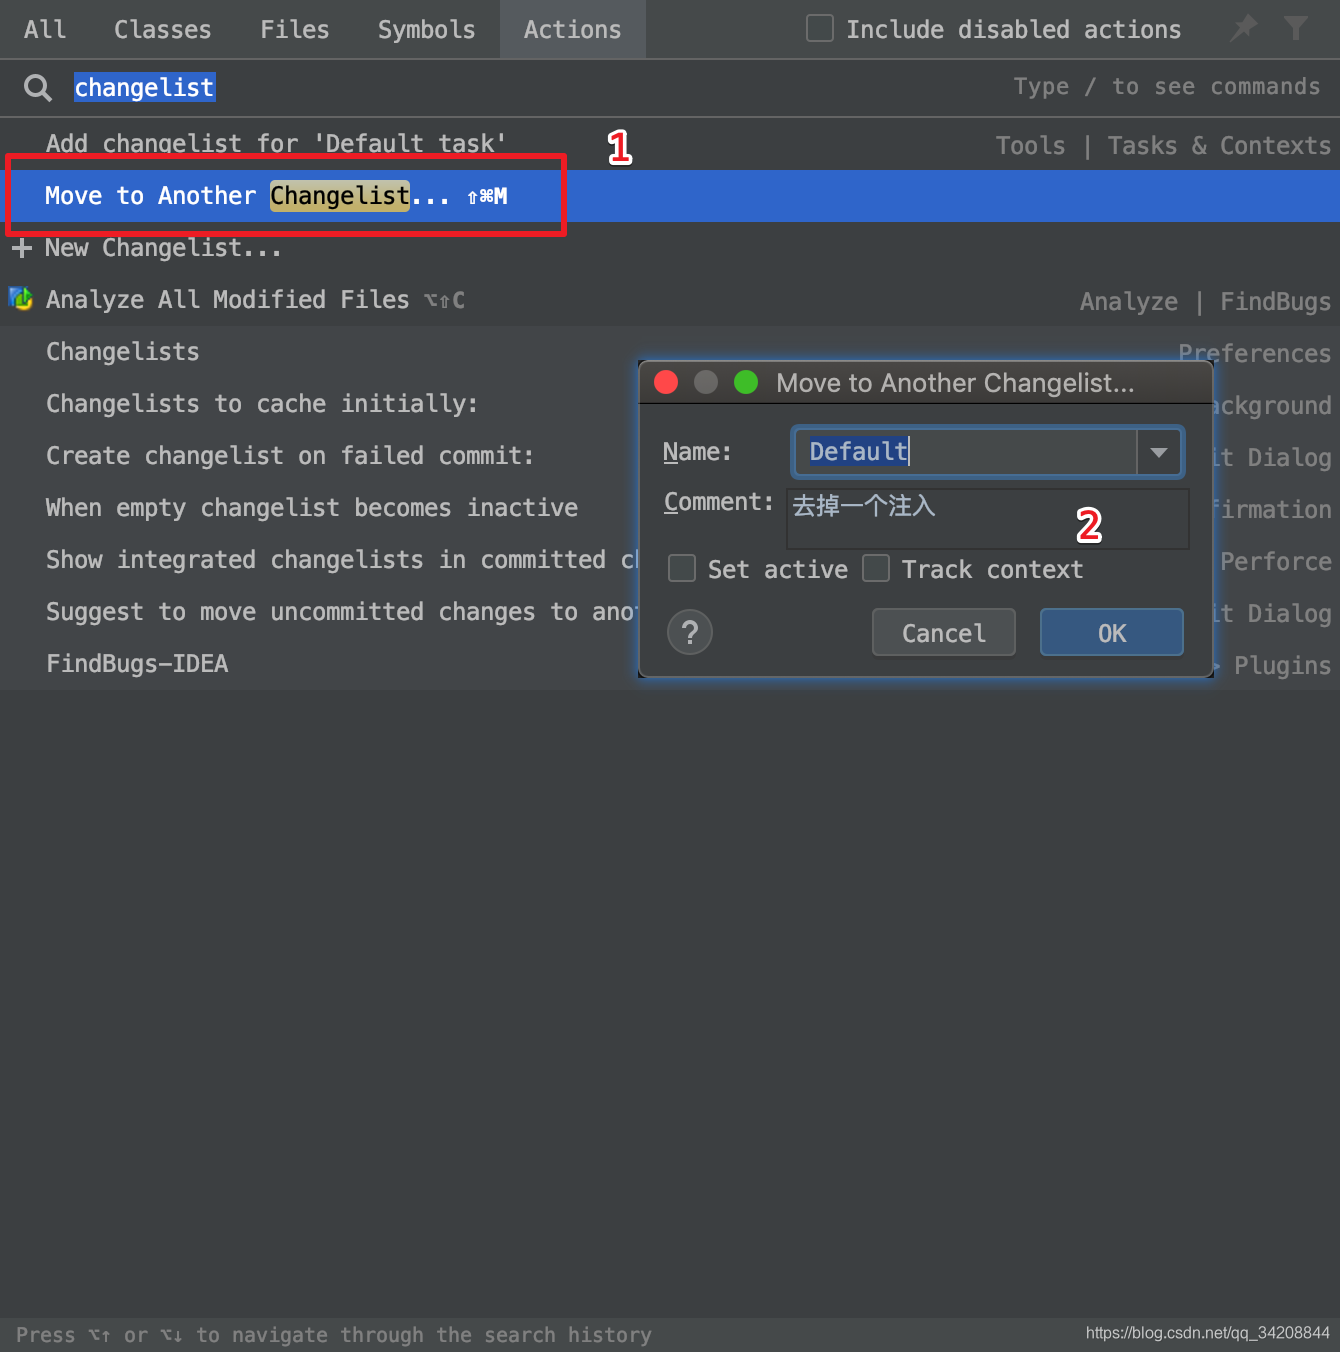Select the All search tab
The width and height of the screenshot is (1340, 1352).
click(x=44, y=29)
